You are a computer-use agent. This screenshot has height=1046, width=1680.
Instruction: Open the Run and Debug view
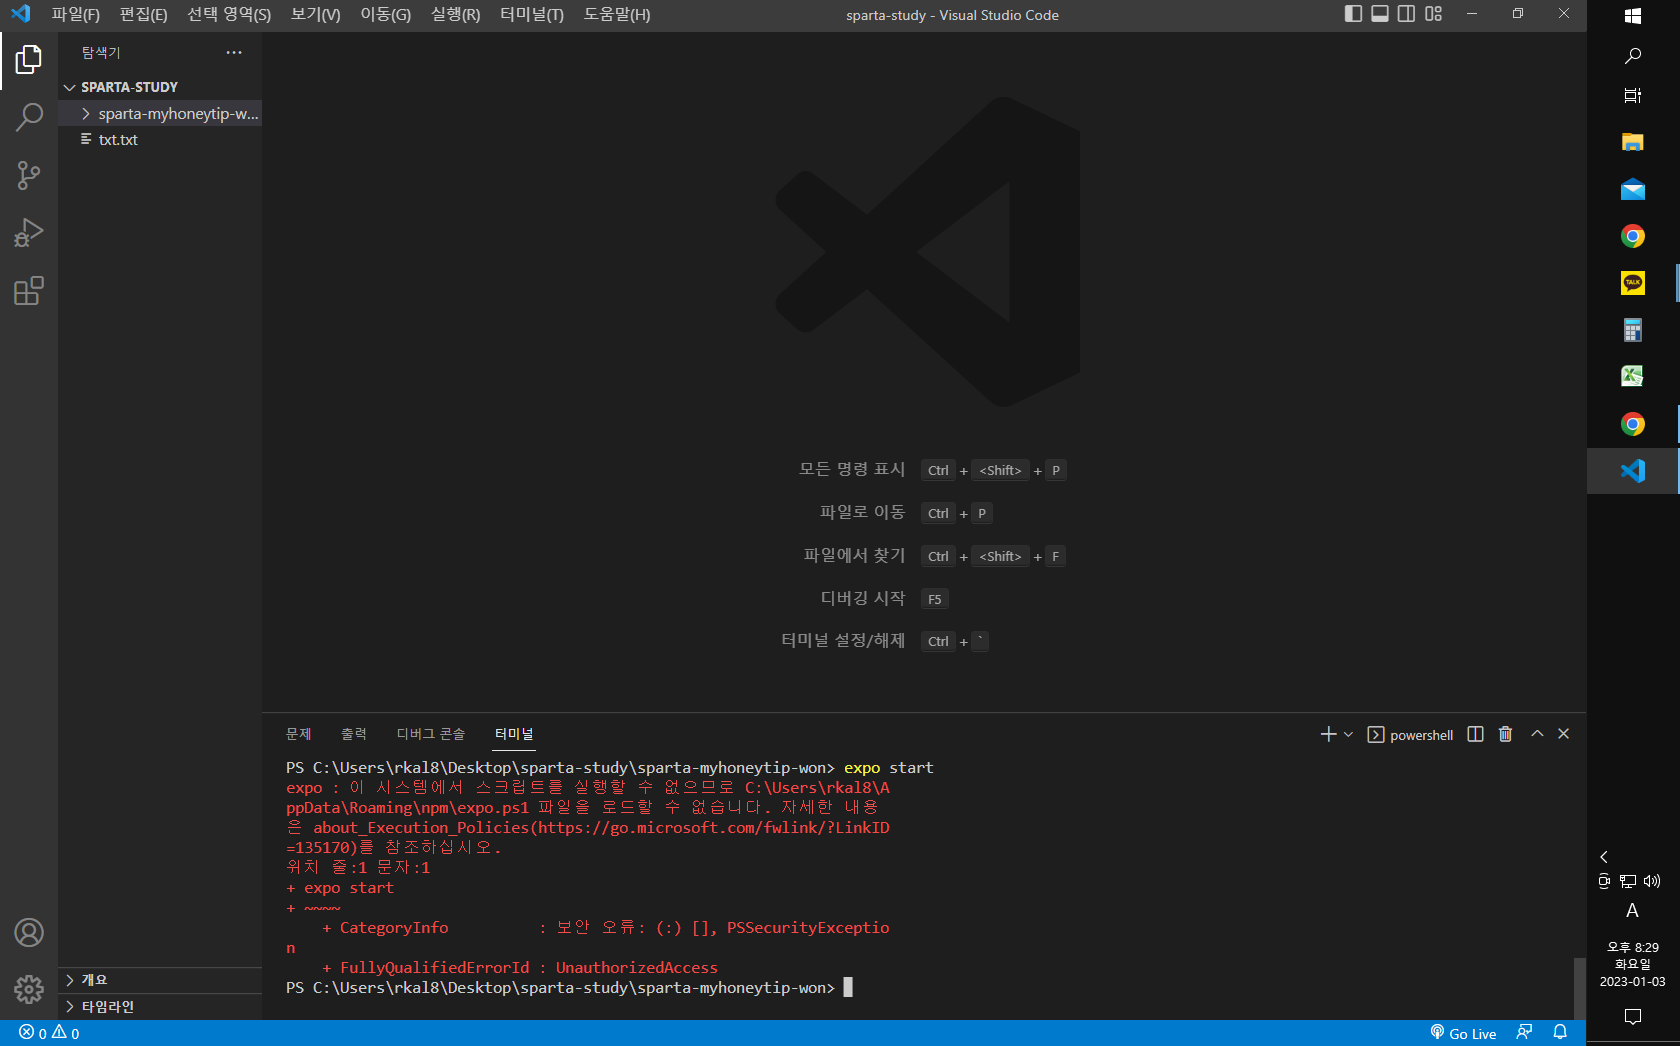[29, 233]
